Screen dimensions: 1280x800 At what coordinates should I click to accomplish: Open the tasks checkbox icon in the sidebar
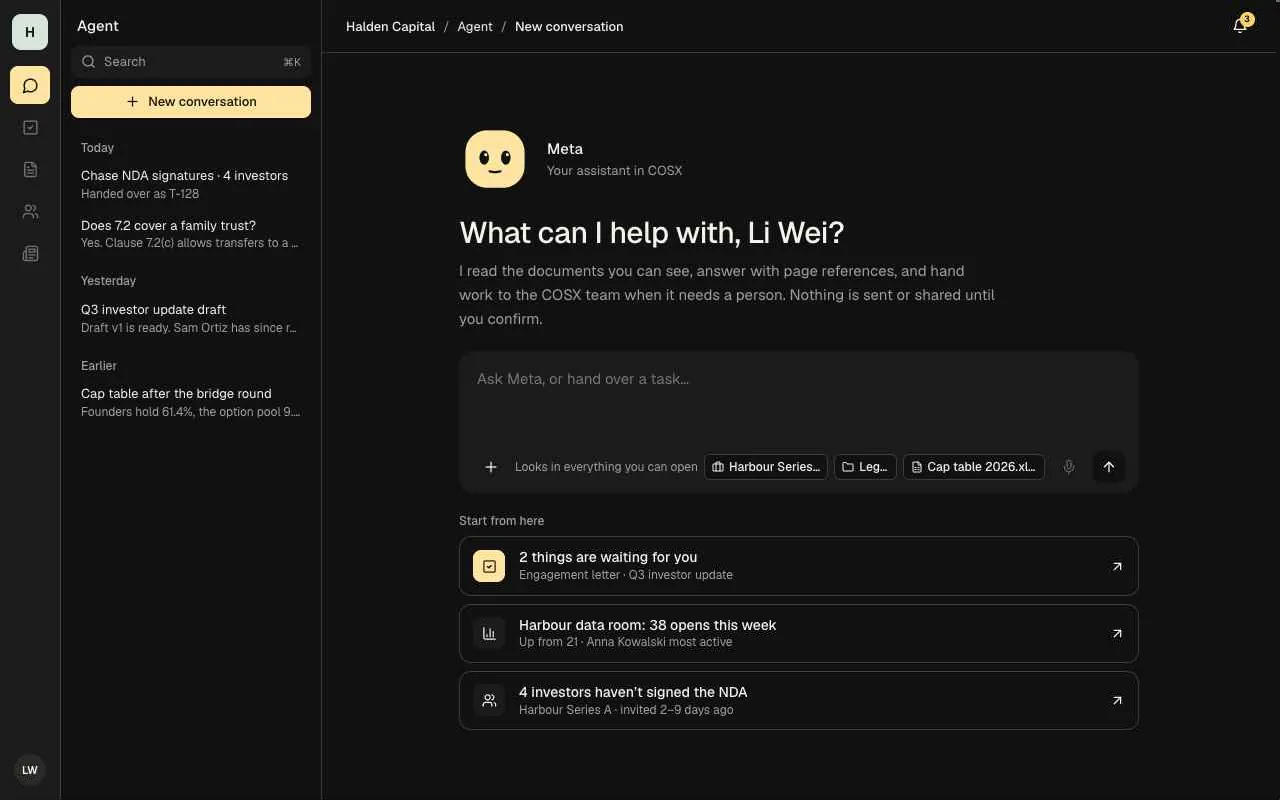point(30,127)
